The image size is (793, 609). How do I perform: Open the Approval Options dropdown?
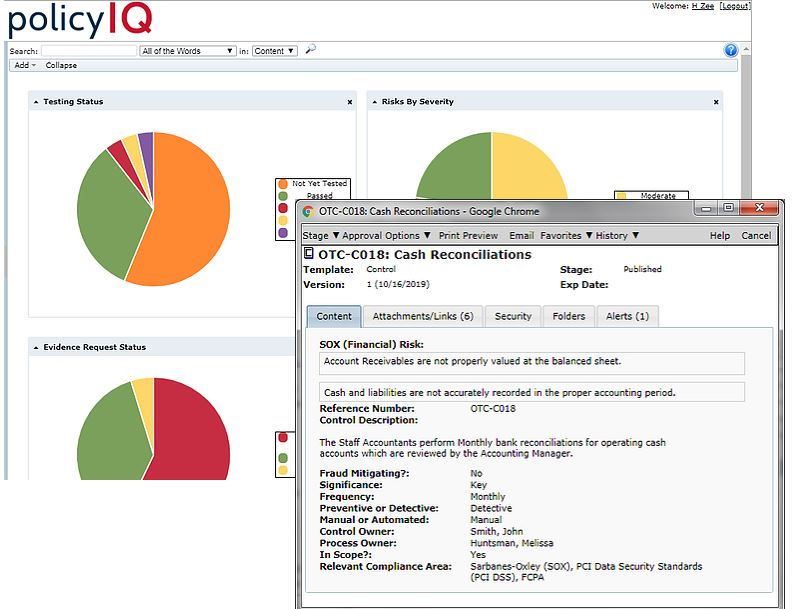pos(386,235)
